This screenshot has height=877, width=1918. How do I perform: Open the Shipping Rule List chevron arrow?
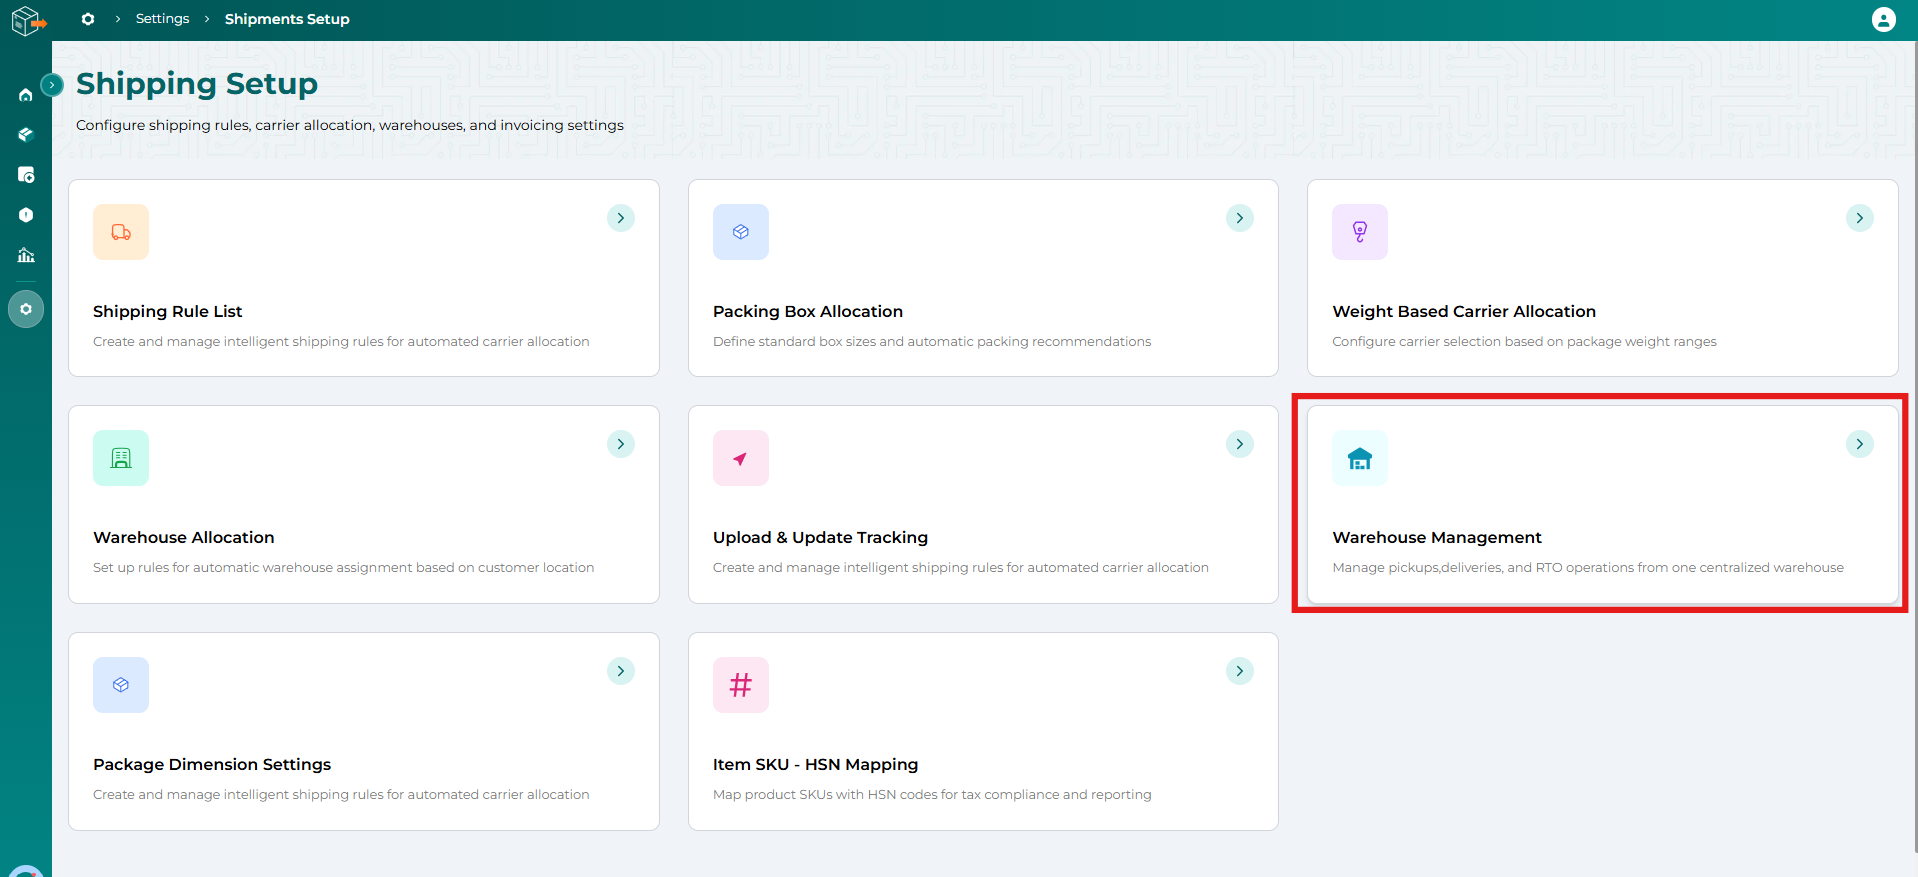(x=621, y=218)
